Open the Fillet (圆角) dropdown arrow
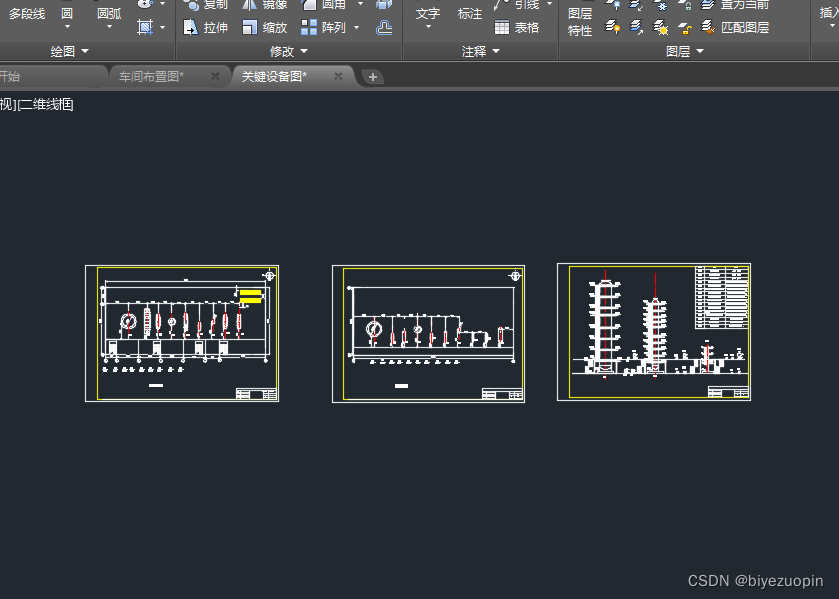839x599 pixels. 360,4
